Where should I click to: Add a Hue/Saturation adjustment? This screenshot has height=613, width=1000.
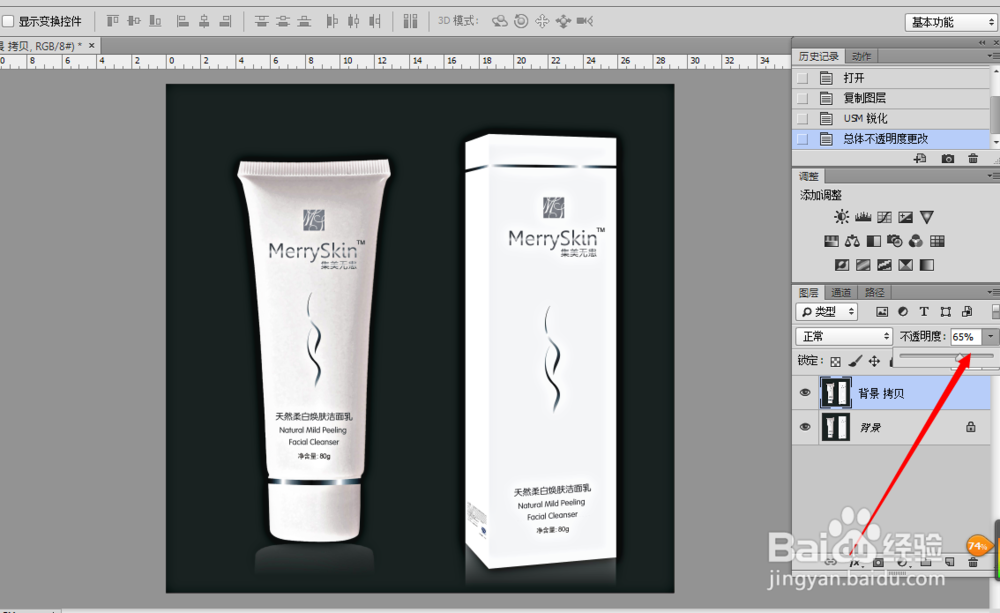coord(831,241)
